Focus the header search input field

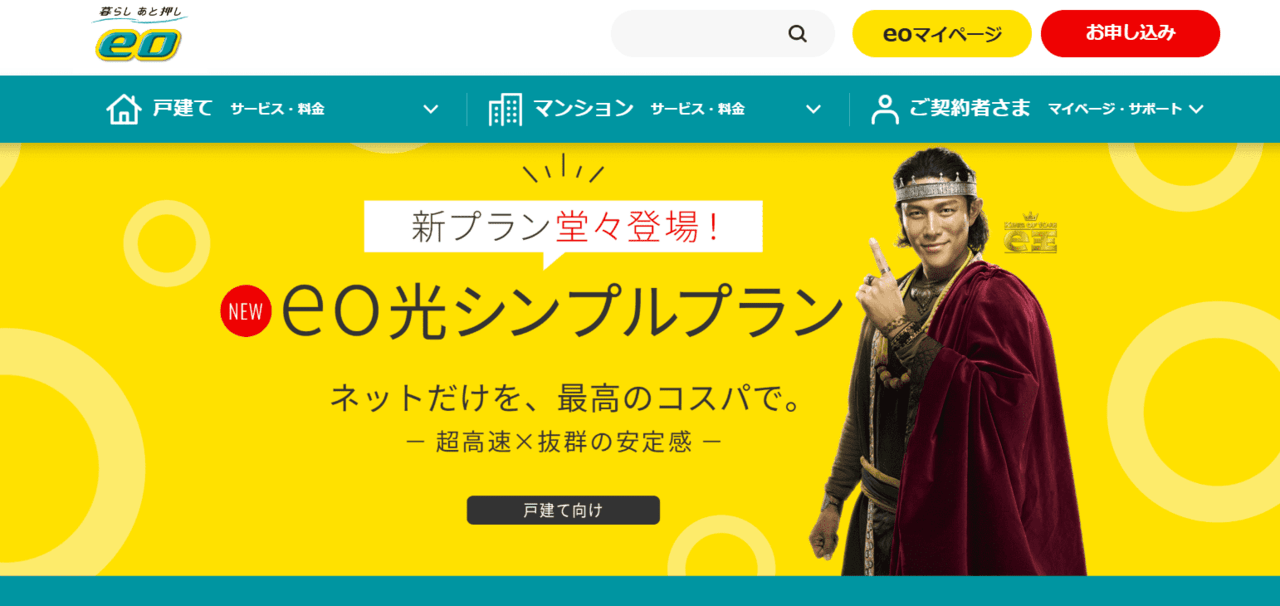[x=700, y=34]
